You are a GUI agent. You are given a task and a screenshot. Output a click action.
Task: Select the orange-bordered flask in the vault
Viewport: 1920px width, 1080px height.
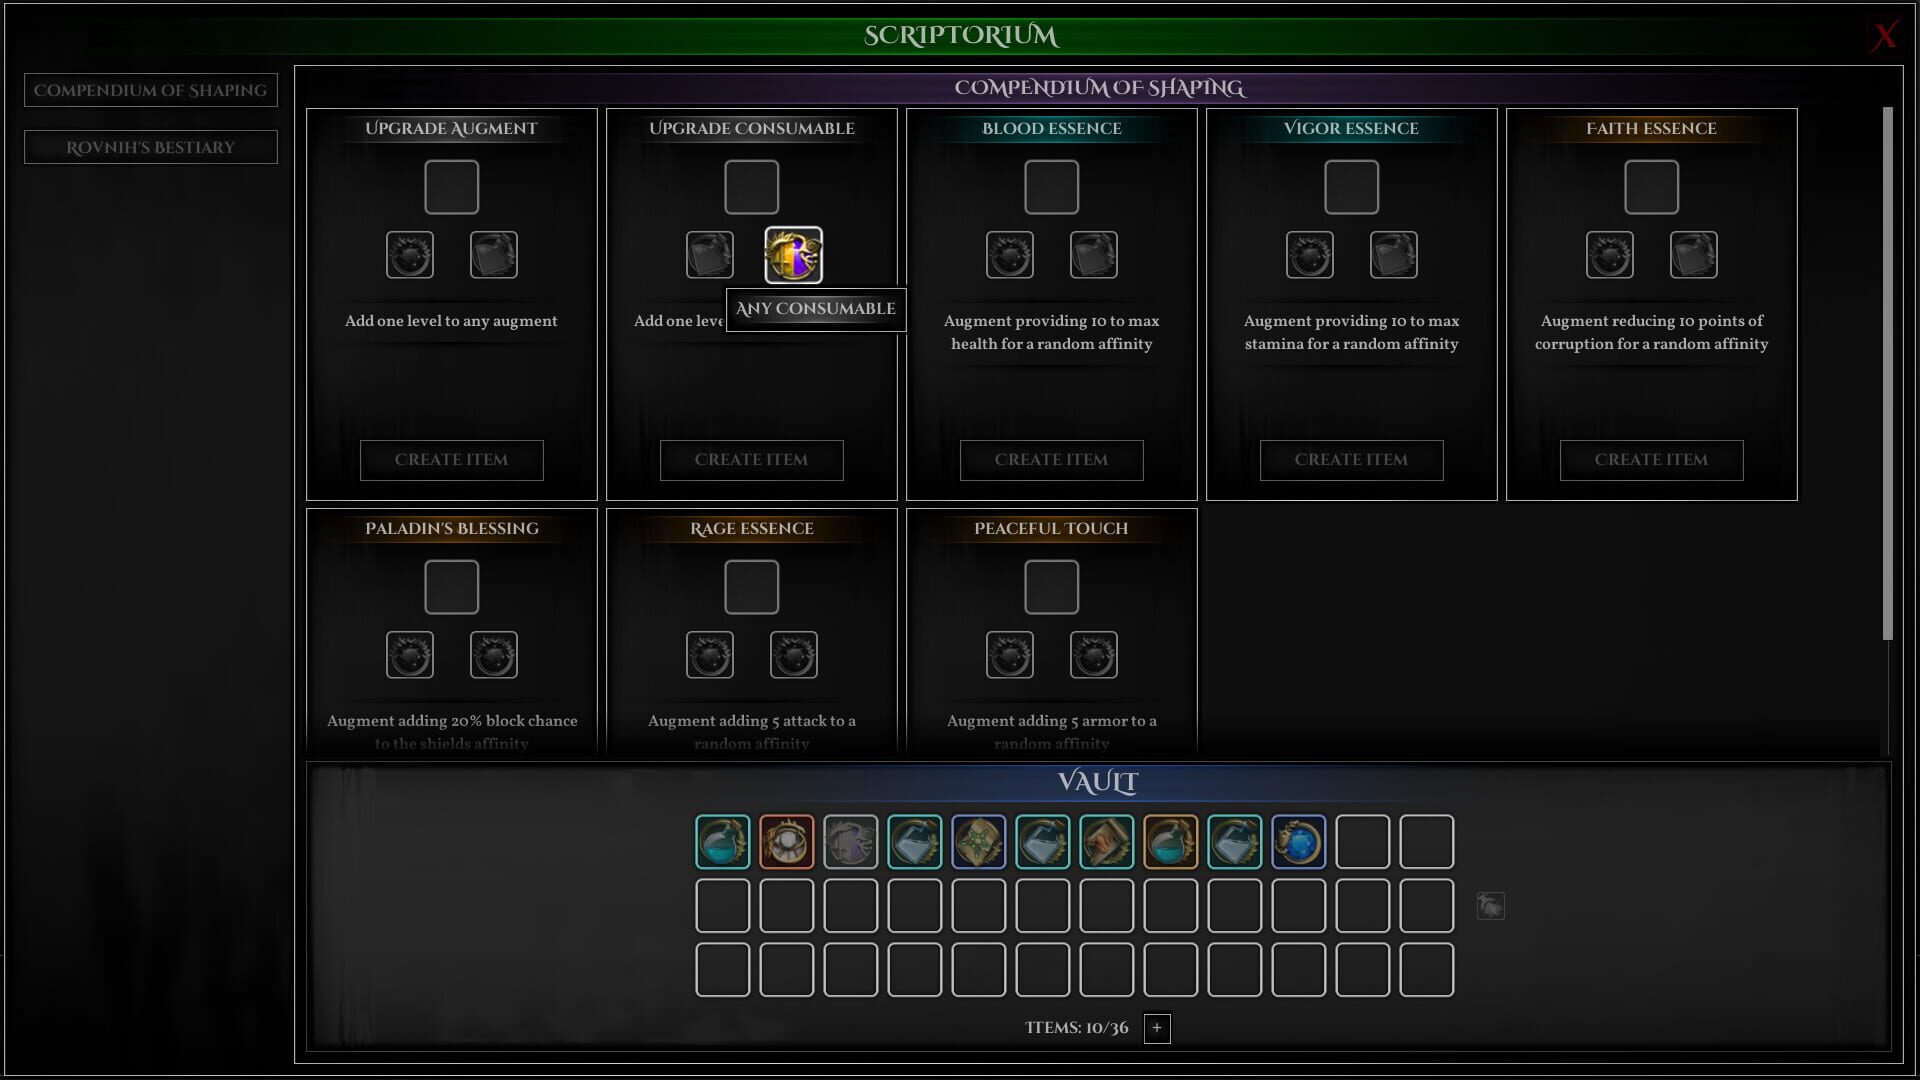click(1170, 841)
